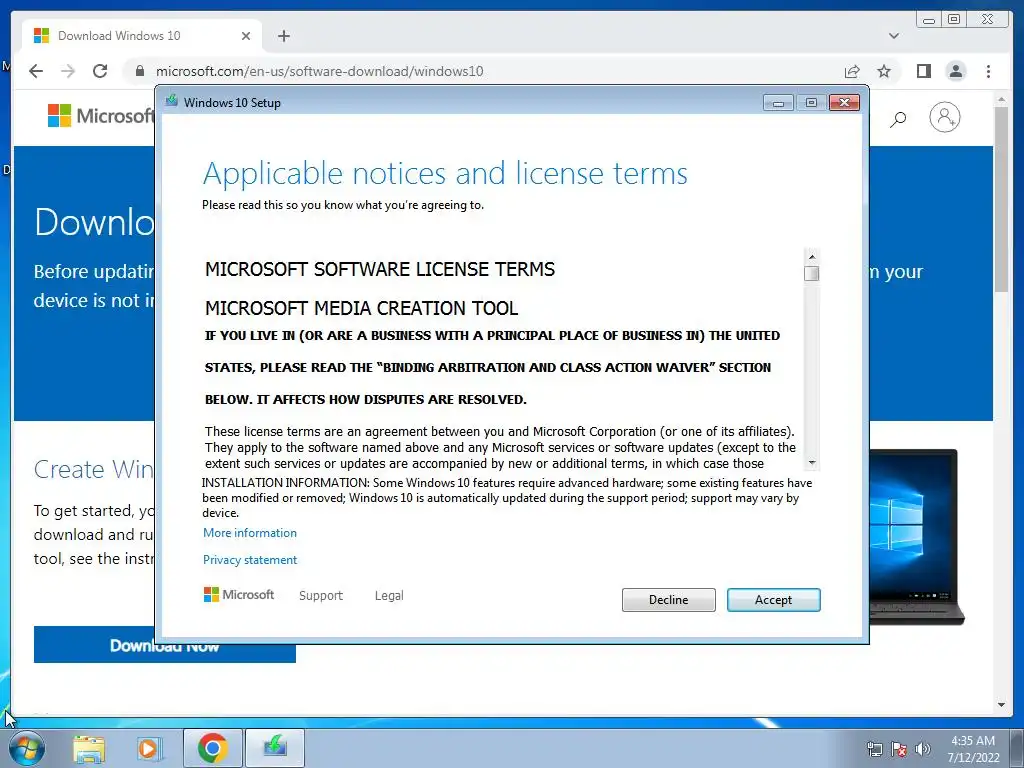The width and height of the screenshot is (1024, 768).
Task: Minimize the Windows 10 Setup window
Action: [778, 103]
